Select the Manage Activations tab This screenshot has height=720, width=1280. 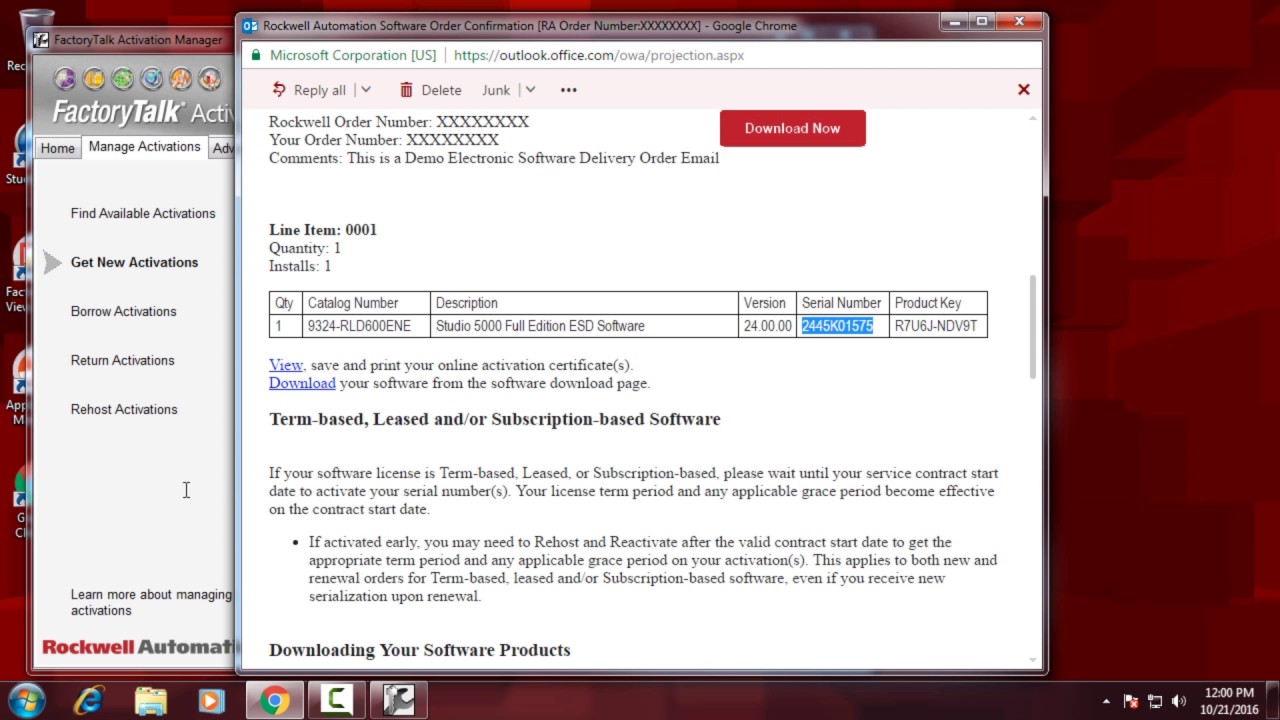click(x=144, y=147)
